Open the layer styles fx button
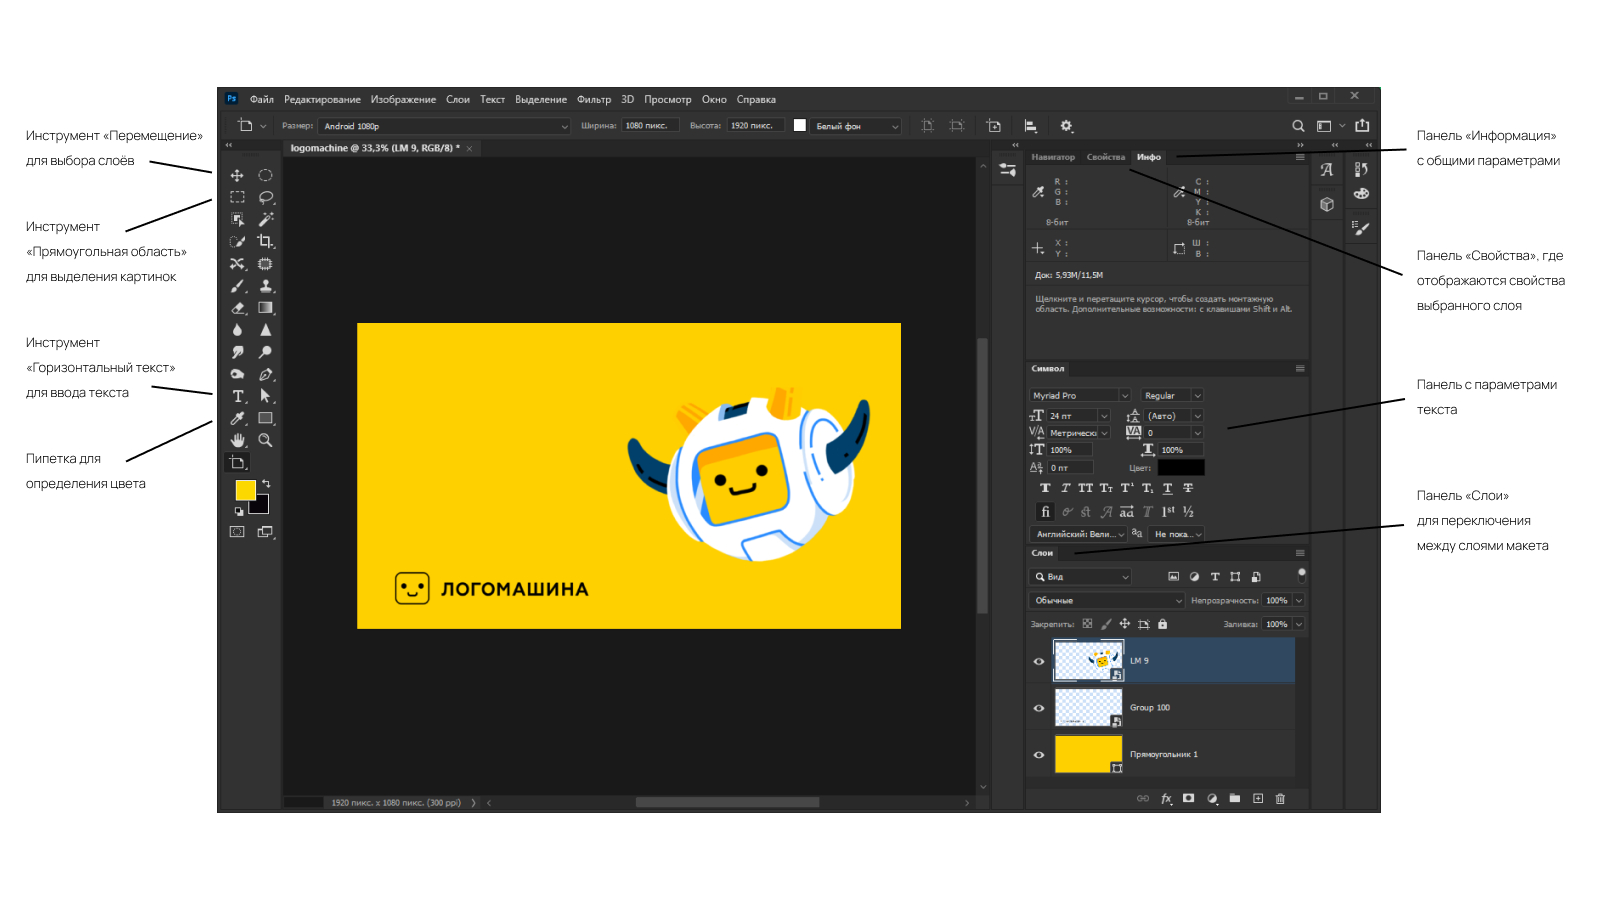Viewport: 1600px width, 900px height. (1166, 799)
